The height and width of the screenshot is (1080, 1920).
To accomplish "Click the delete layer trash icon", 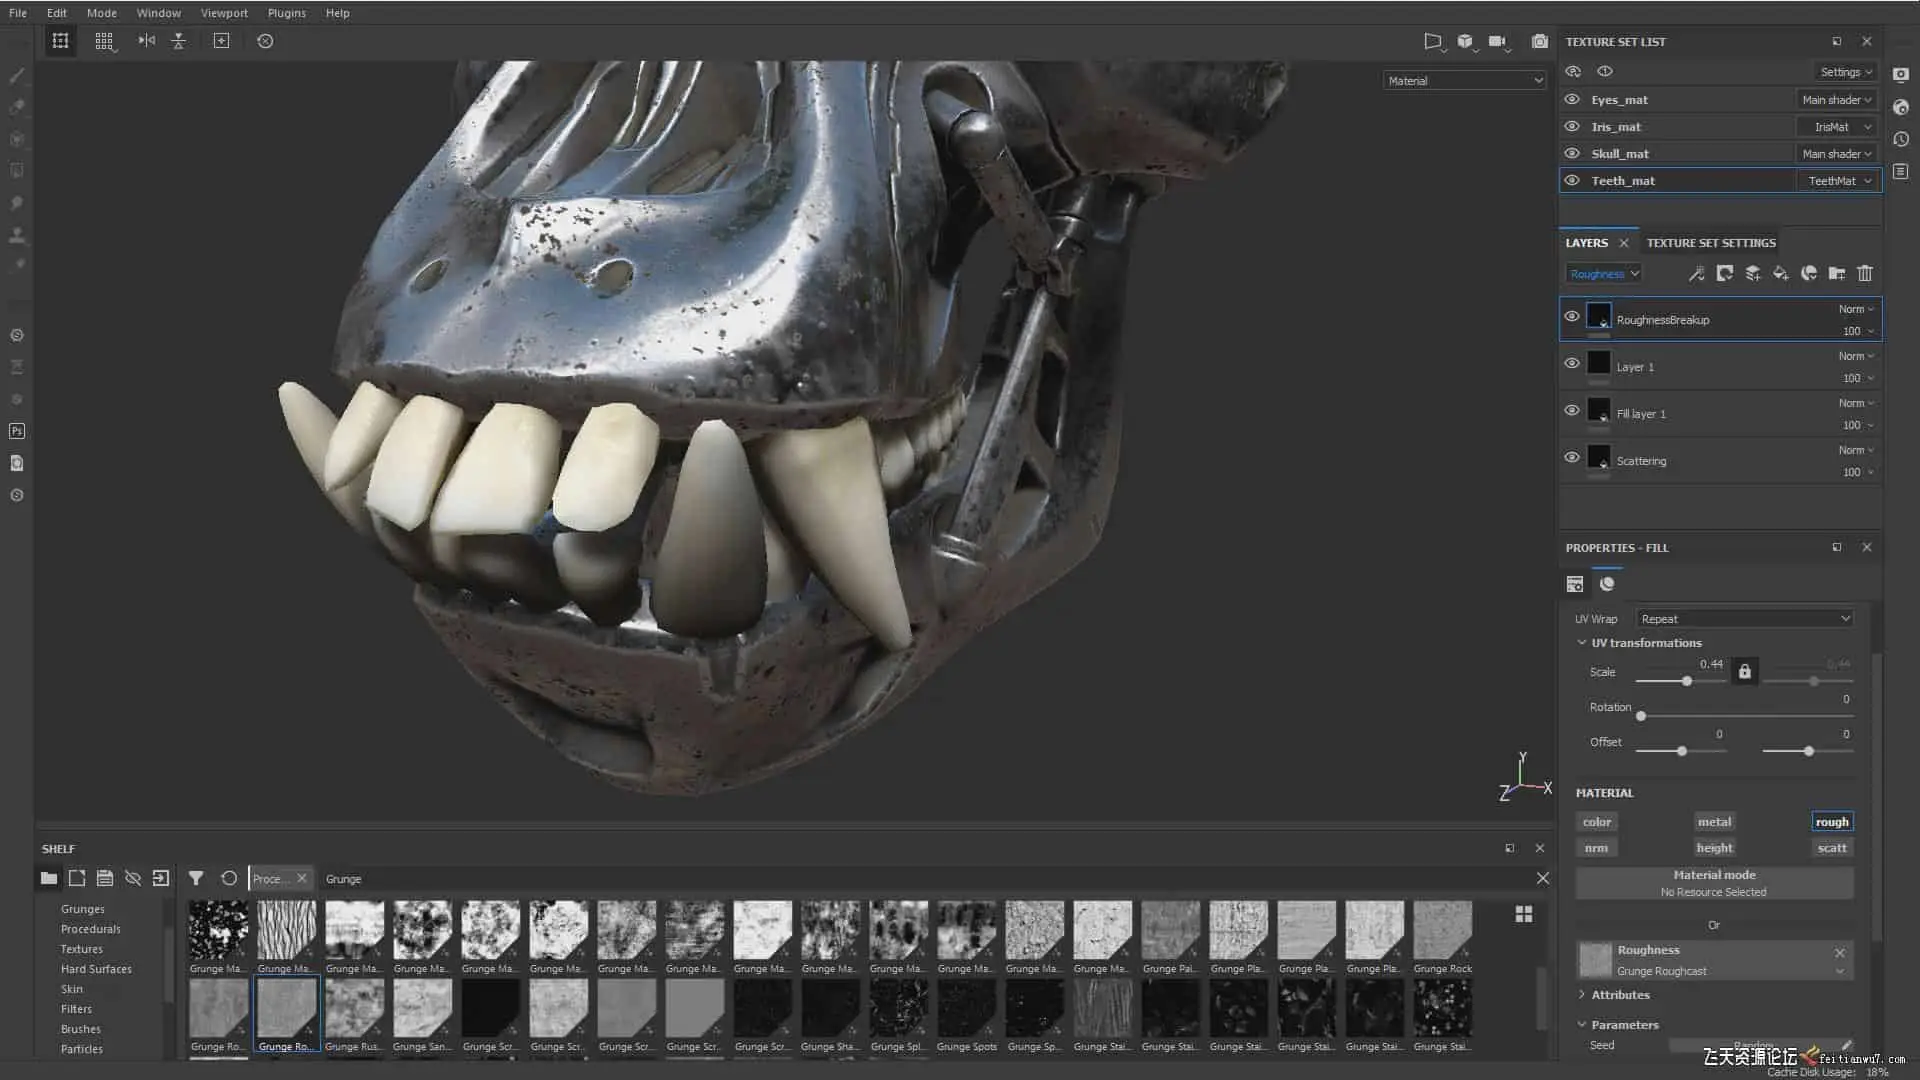I will tap(1865, 273).
